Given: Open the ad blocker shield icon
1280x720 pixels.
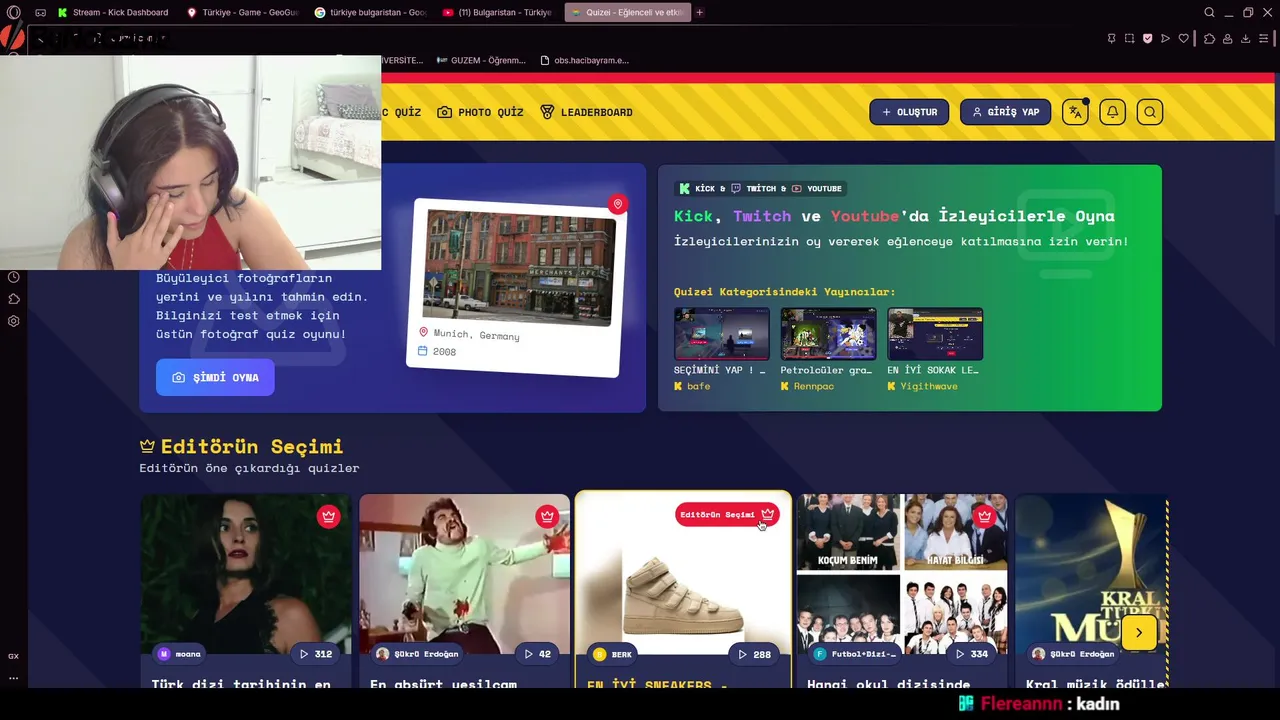Looking at the screenshot, I should point(1147,38).
